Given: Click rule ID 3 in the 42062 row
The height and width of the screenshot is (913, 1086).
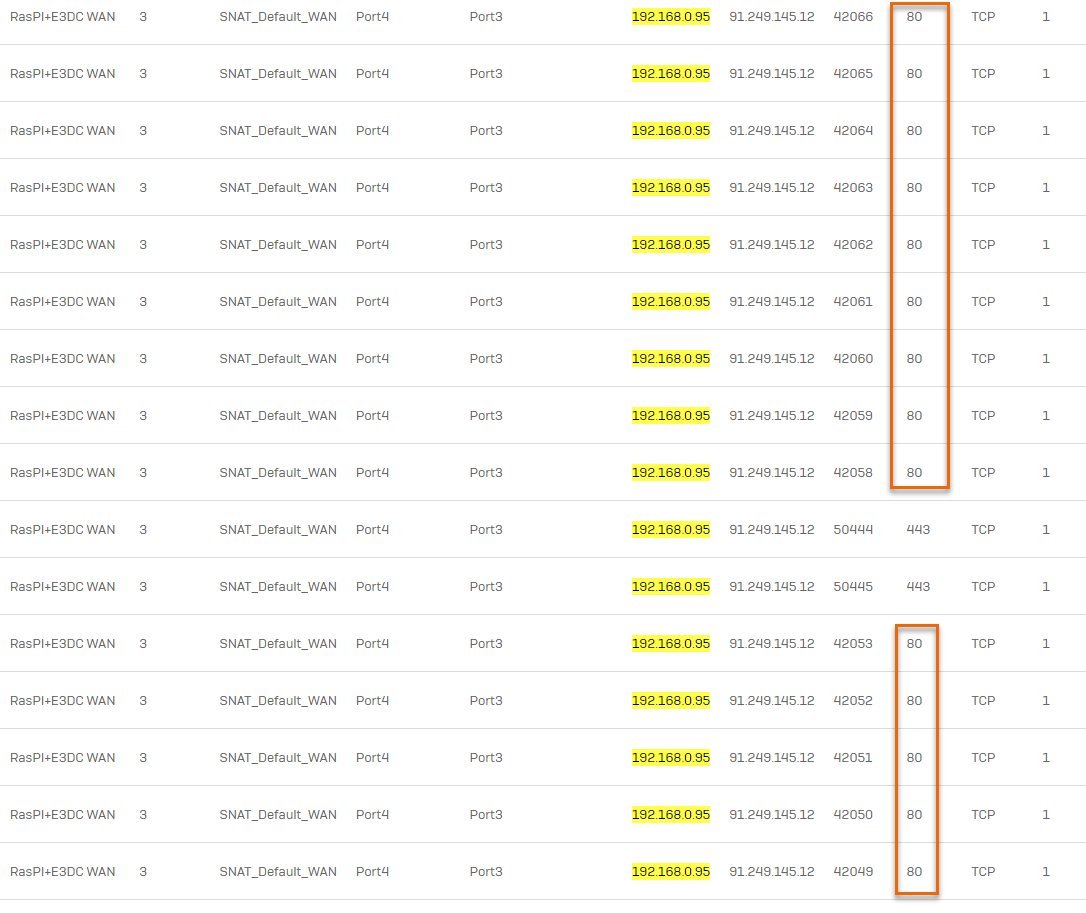Looking at the screenshot, I should coord(143,245).
